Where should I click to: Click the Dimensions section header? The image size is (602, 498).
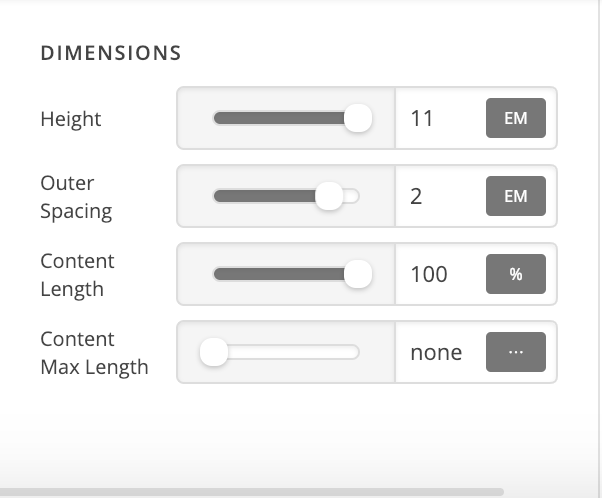point(111,53)
